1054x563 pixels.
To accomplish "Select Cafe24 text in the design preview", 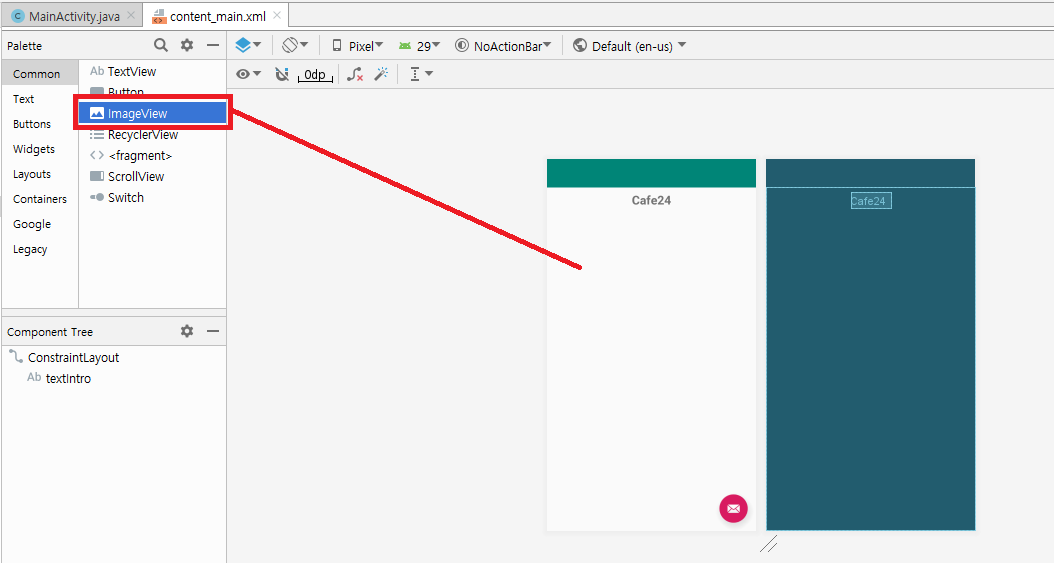I will tap(651, 200).
